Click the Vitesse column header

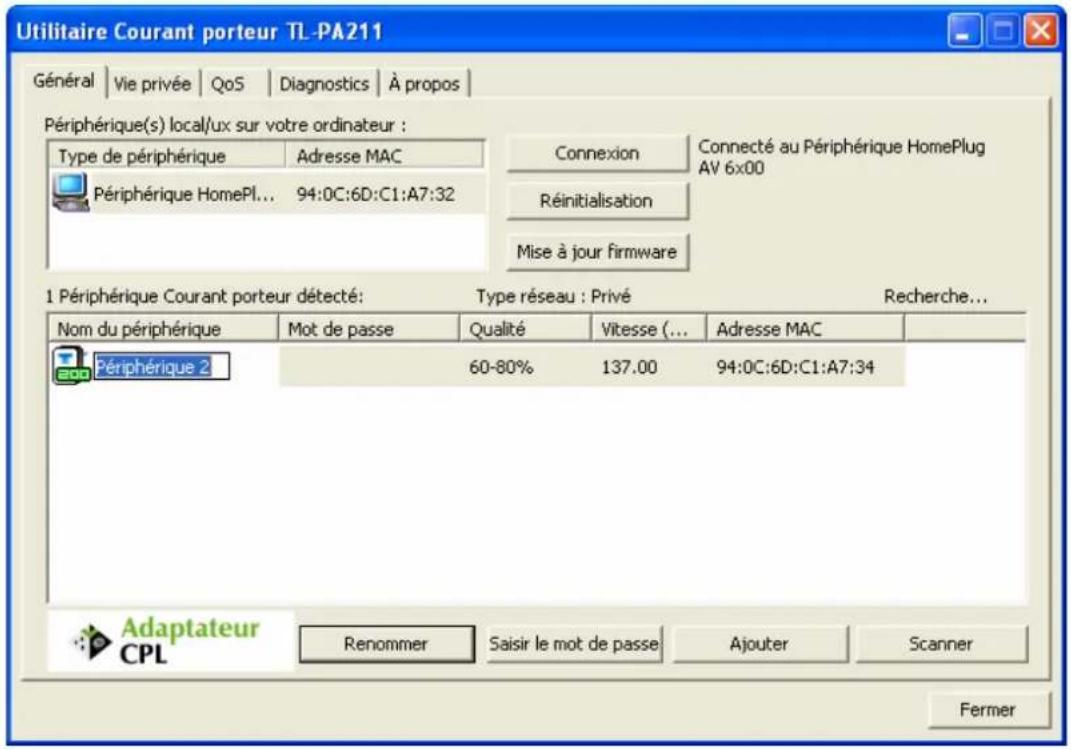pos(648,329)
